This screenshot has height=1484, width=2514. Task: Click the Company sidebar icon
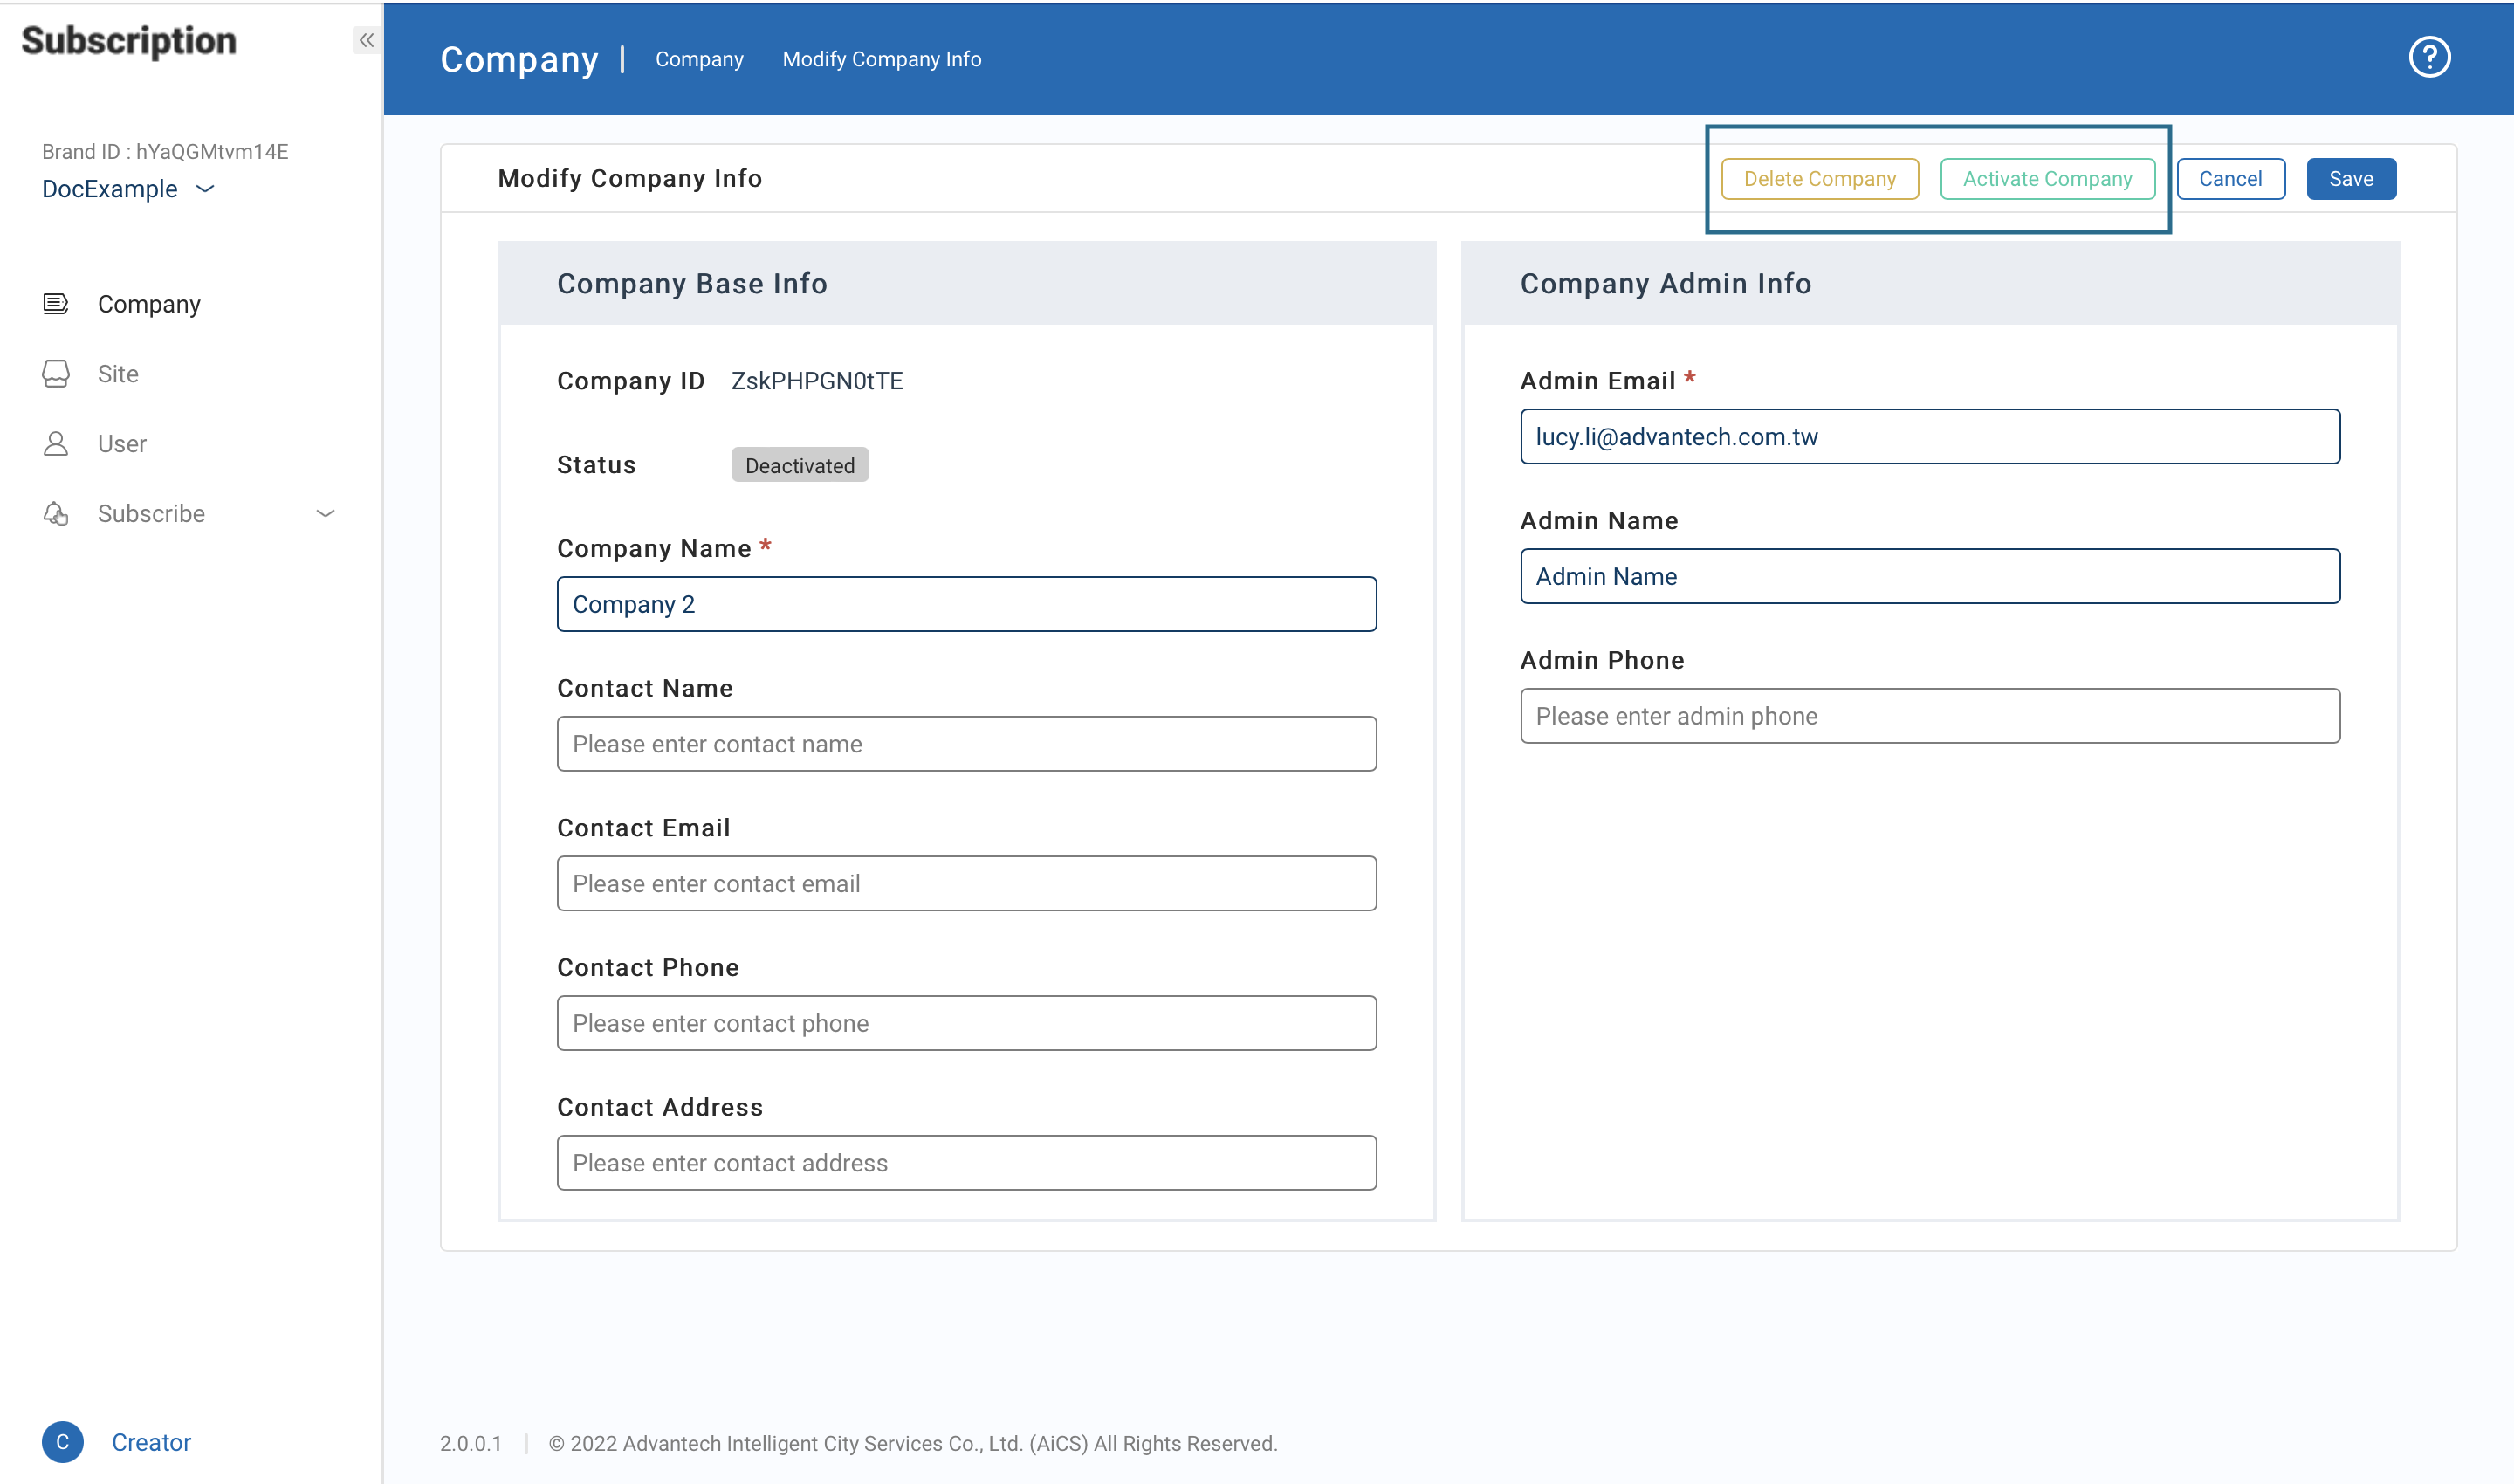tap(56, 304)
